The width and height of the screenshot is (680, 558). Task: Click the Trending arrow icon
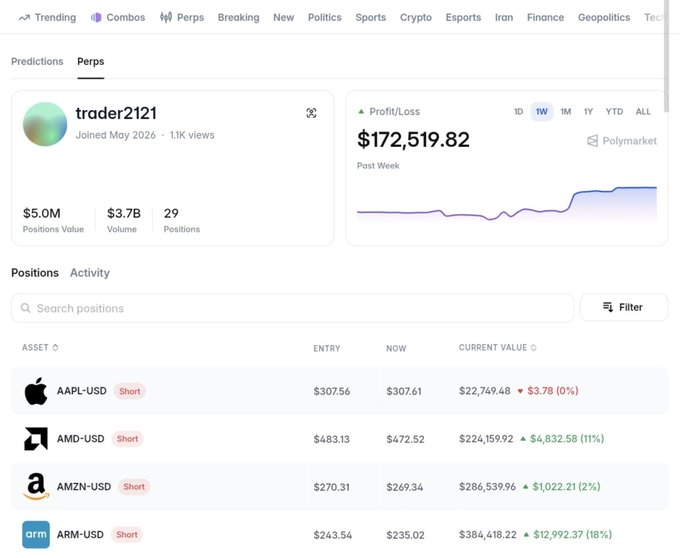click(24, 18)
